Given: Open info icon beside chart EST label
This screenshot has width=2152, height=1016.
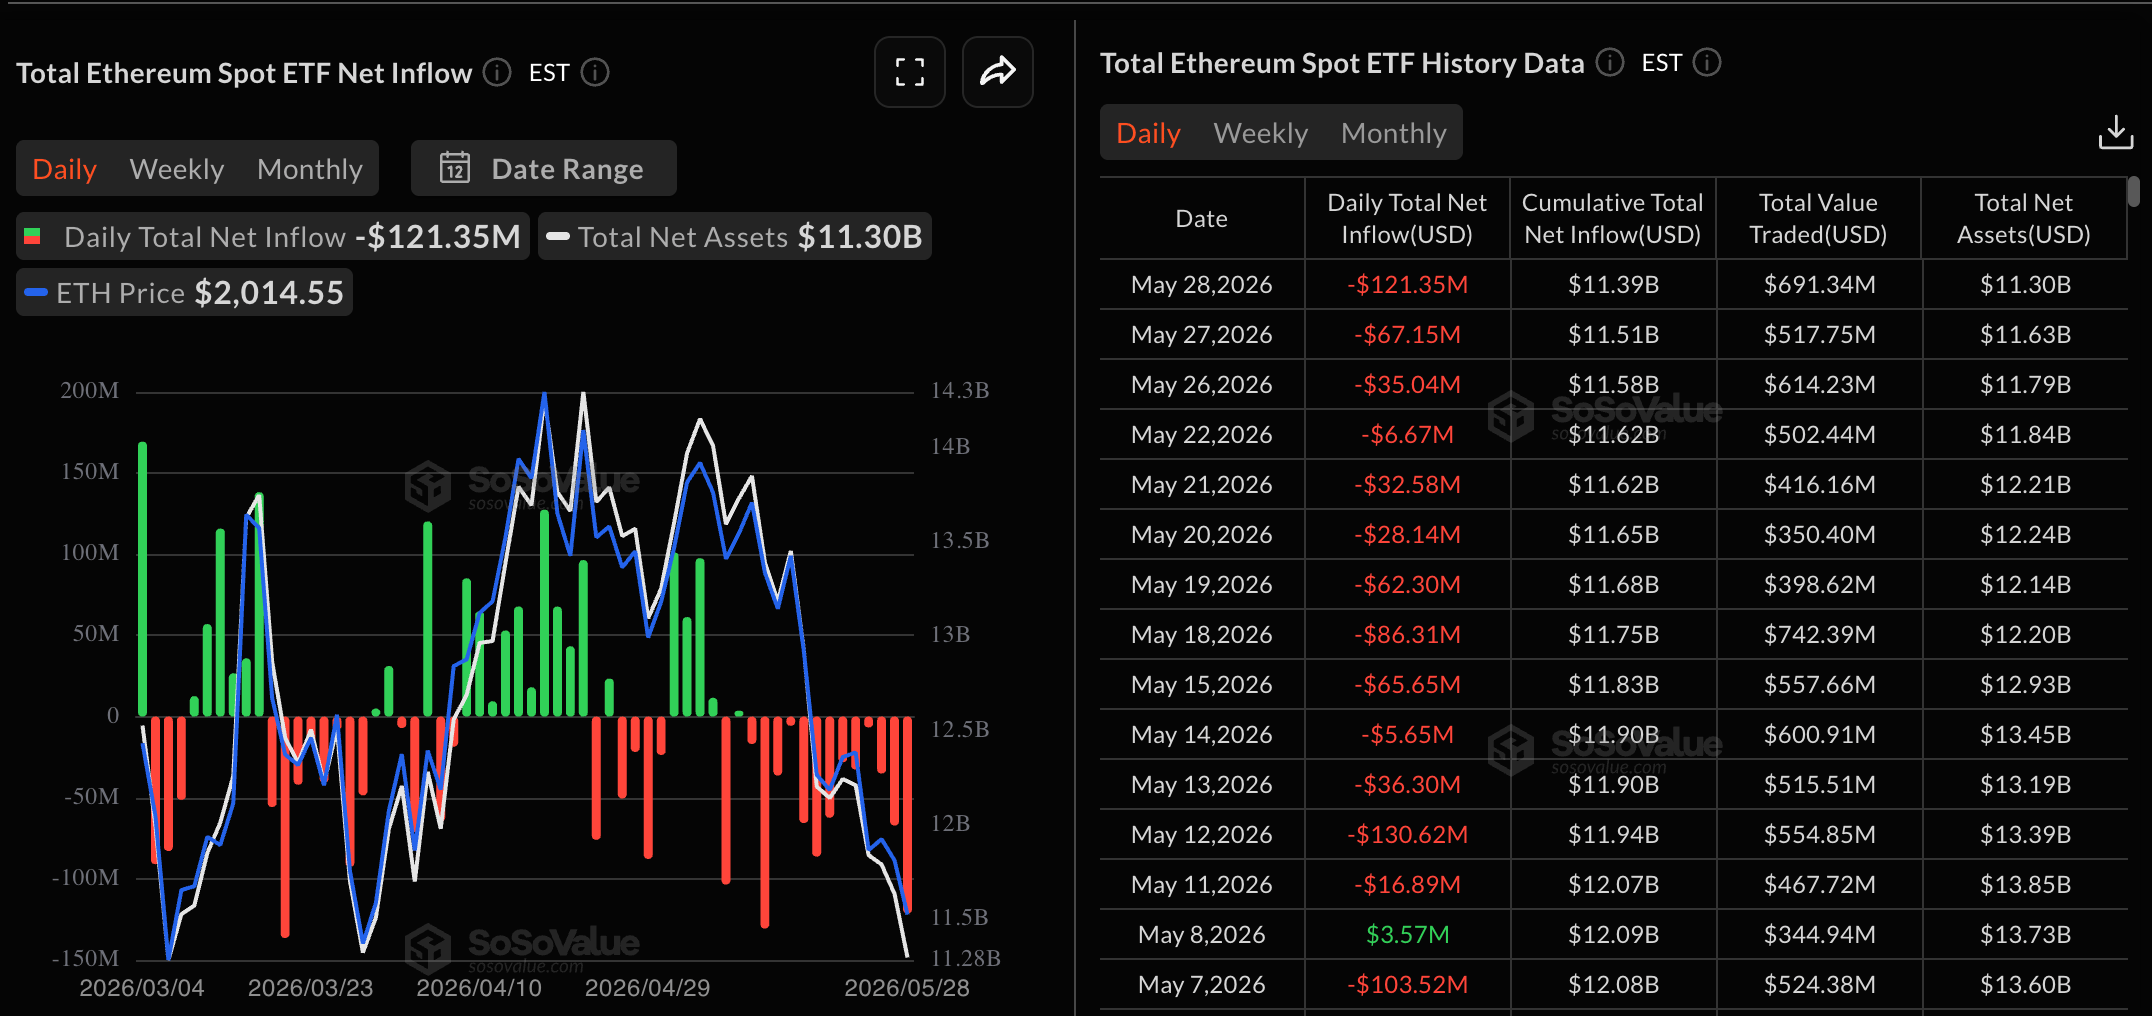Looking at the screenshot, I should pos(595,73).
